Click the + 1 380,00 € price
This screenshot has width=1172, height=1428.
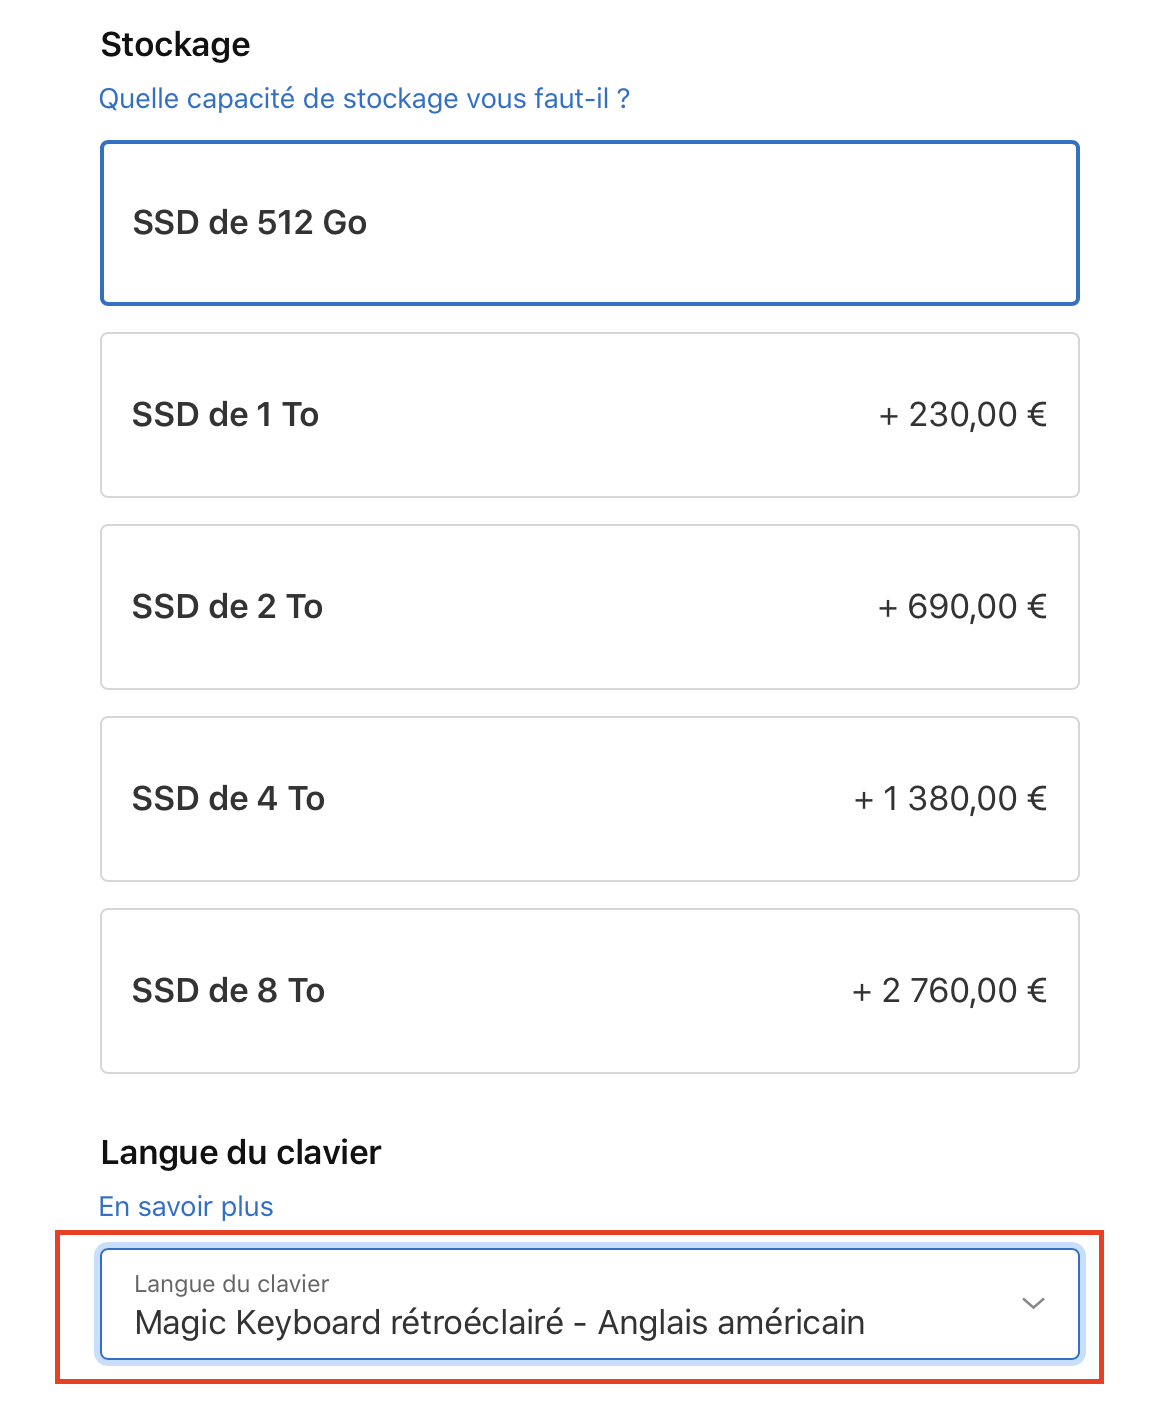pos(950,799)
